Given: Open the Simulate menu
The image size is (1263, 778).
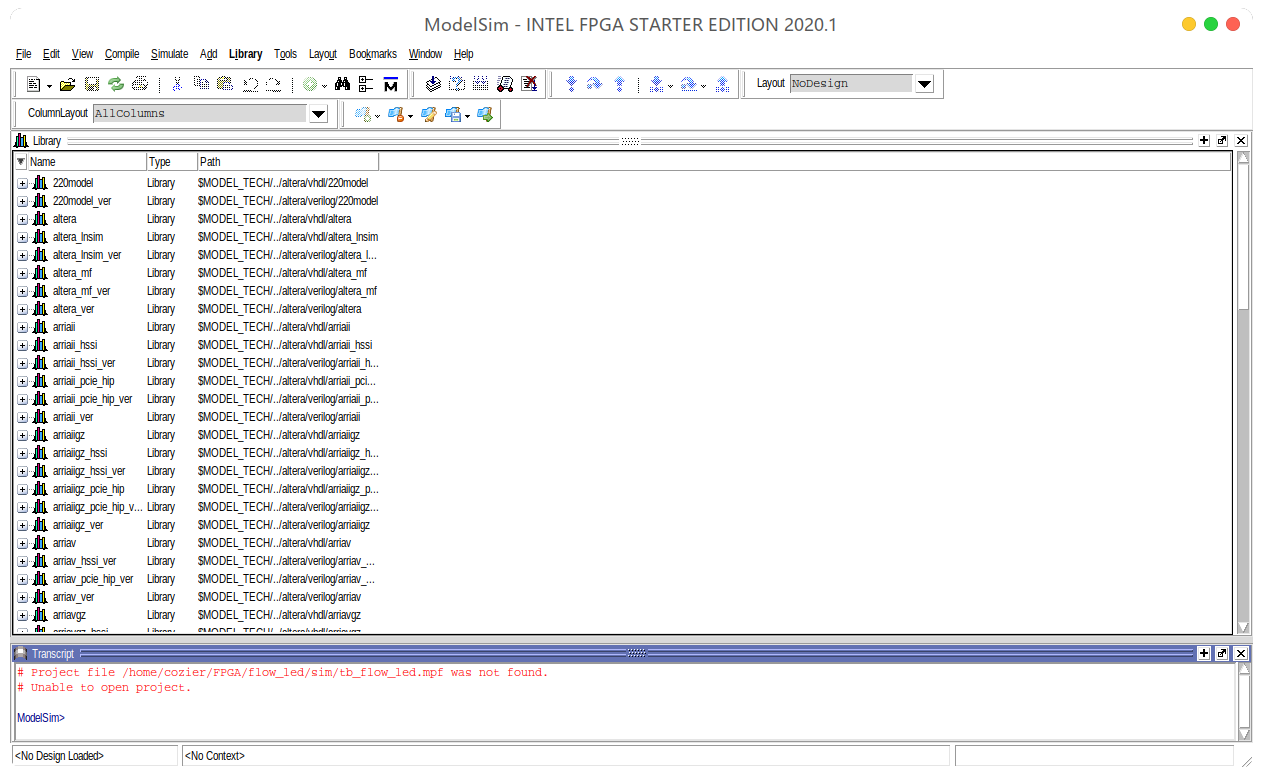Looking at the screenshot, I should [169, 54].
